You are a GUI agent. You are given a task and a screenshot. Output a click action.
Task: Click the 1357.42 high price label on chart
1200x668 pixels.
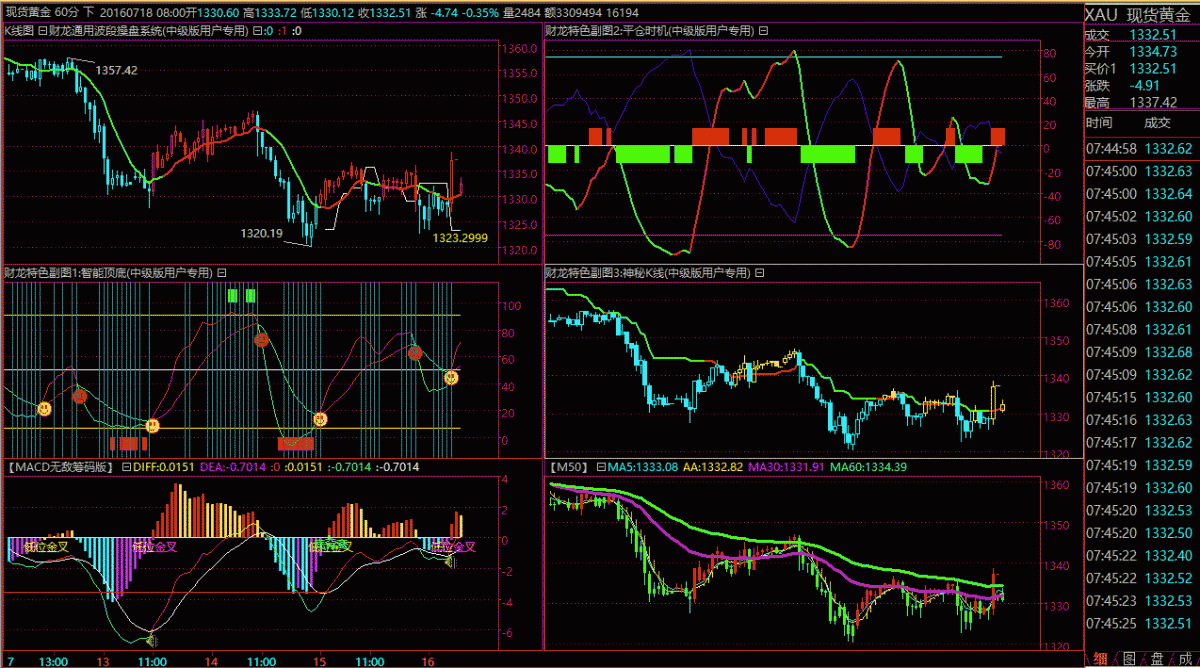tap(116, 70)
